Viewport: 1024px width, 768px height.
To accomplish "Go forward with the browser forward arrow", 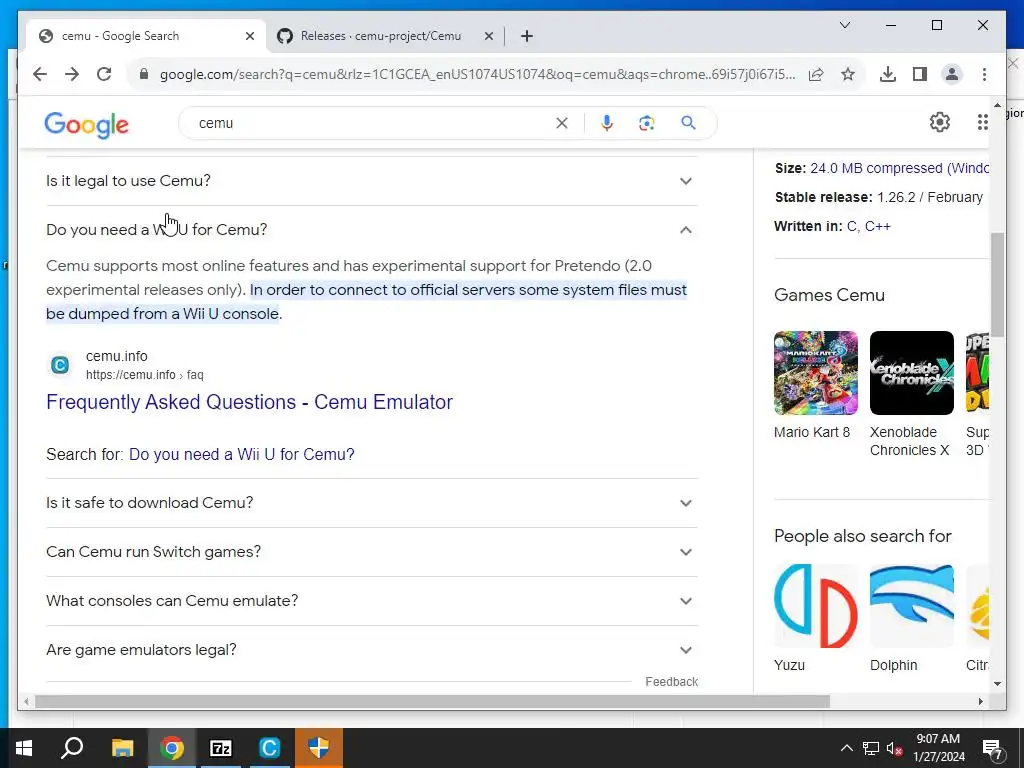I will [72, 74].
